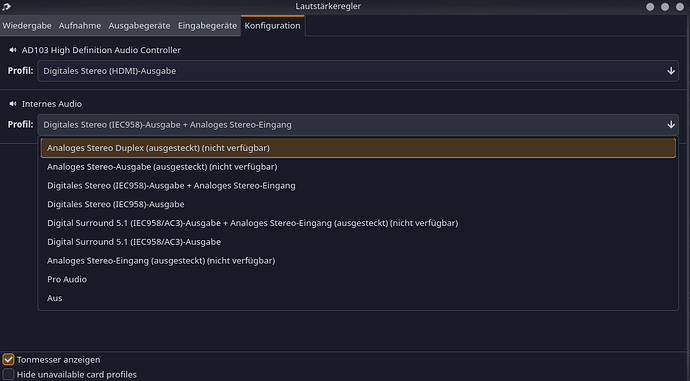The image size is (690, 381).
Task: Click the AD103 High Definition Audio Controller label
Action: click(x=101, y=50)
